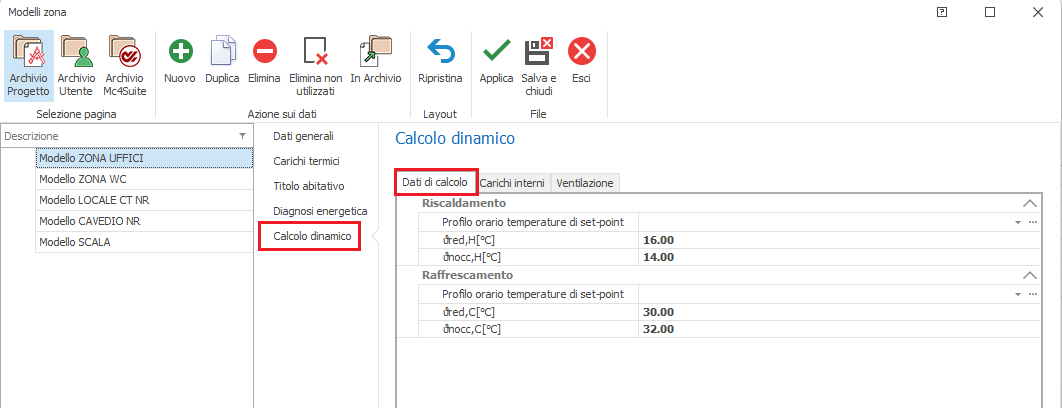1062x408 pixels.
Task: Delete the model using Elimina
Action: tap(264, 52)
